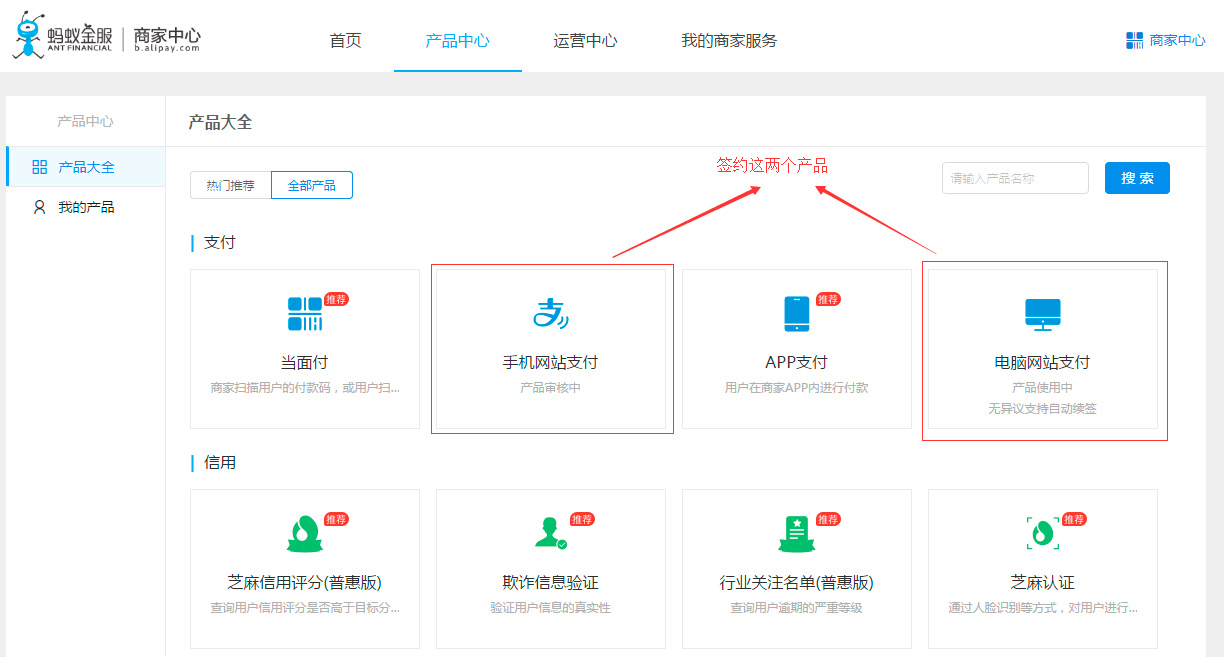
Task: Click the 当面付 QR code icon
Action: (305, 314)
